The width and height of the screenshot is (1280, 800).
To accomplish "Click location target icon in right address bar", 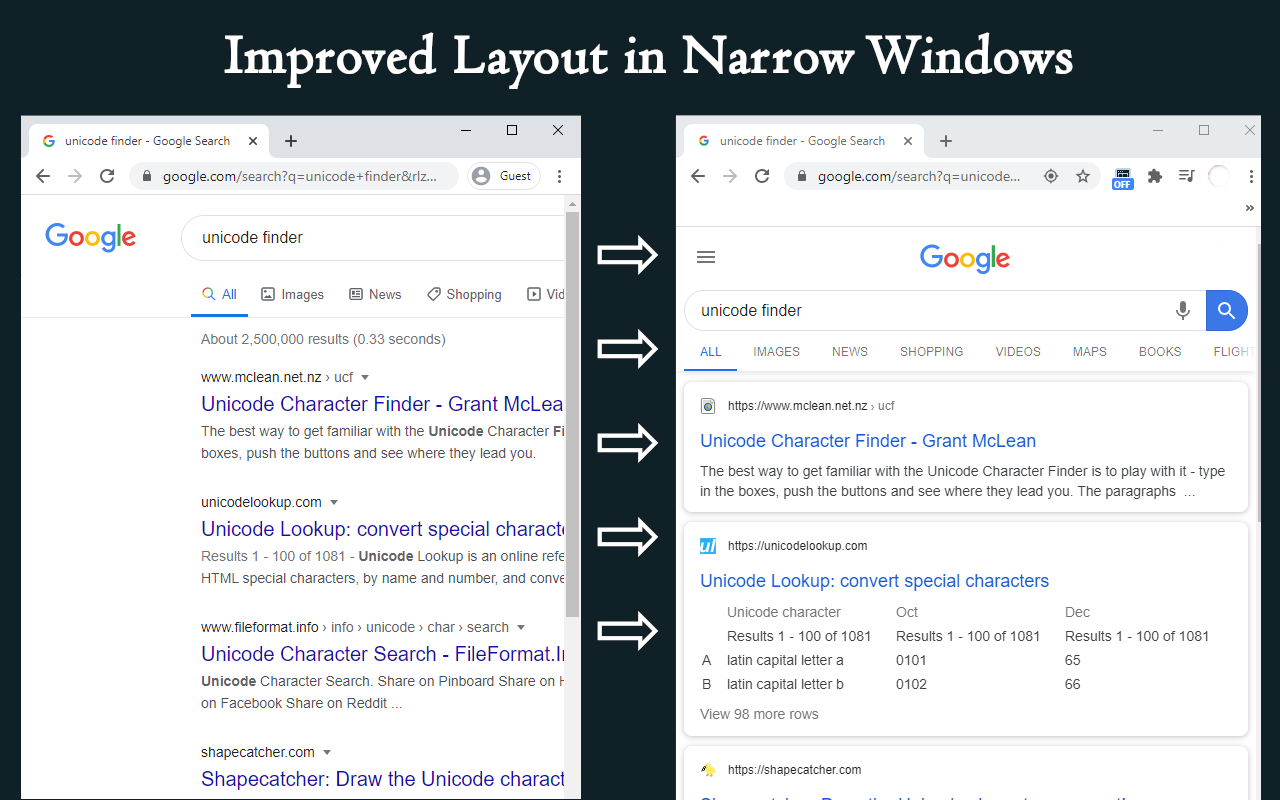I will click(1051, 176).
